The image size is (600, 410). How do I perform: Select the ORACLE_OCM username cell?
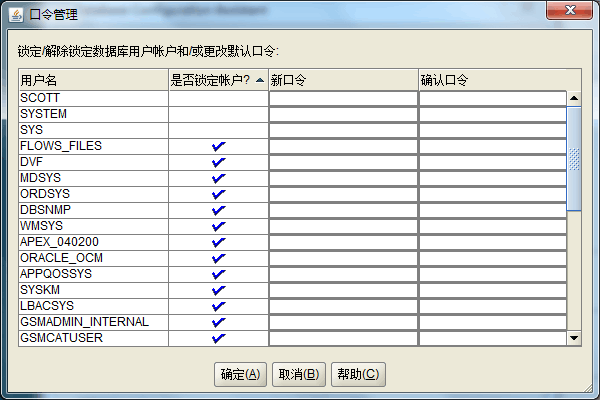coord(93,258)
